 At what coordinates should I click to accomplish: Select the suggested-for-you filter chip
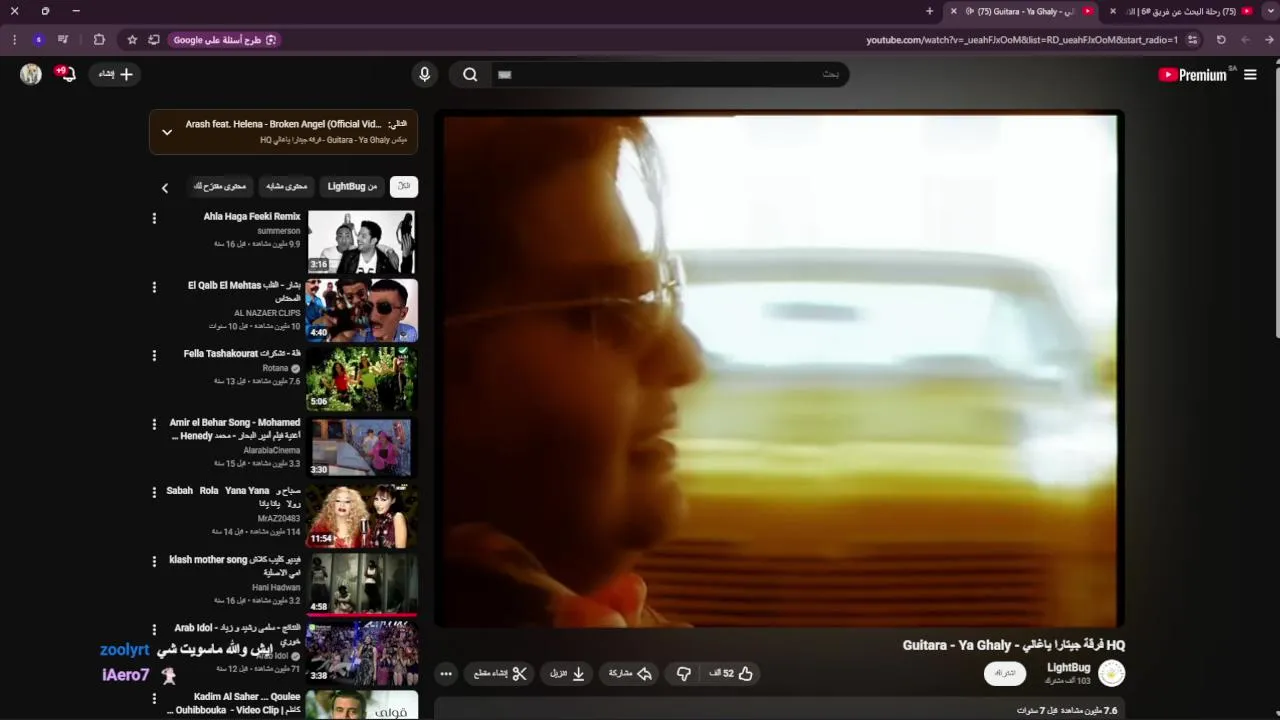220,186
